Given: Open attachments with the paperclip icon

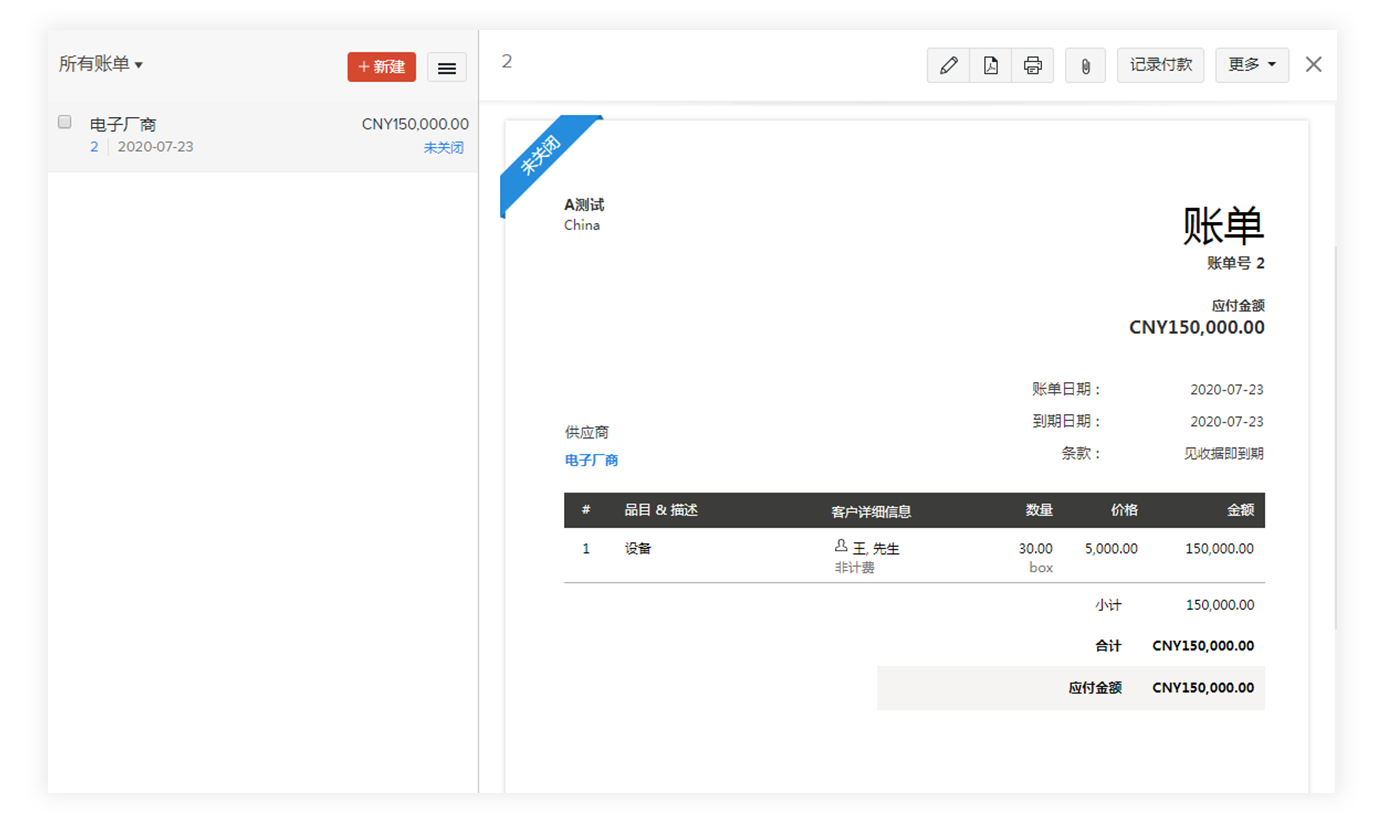Looking at the screenshot, I should pyautogui.click(x=1085, y=65).
